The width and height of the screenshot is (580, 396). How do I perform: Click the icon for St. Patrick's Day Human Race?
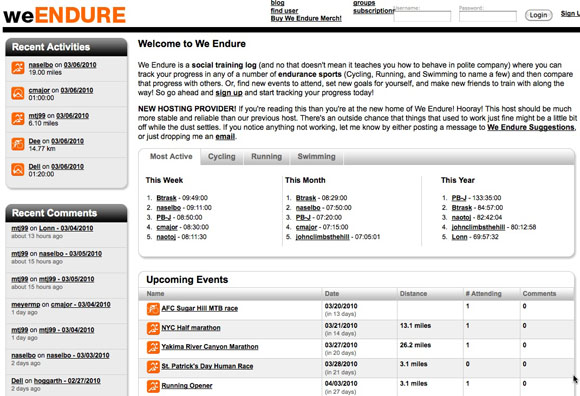coord(153,366)
